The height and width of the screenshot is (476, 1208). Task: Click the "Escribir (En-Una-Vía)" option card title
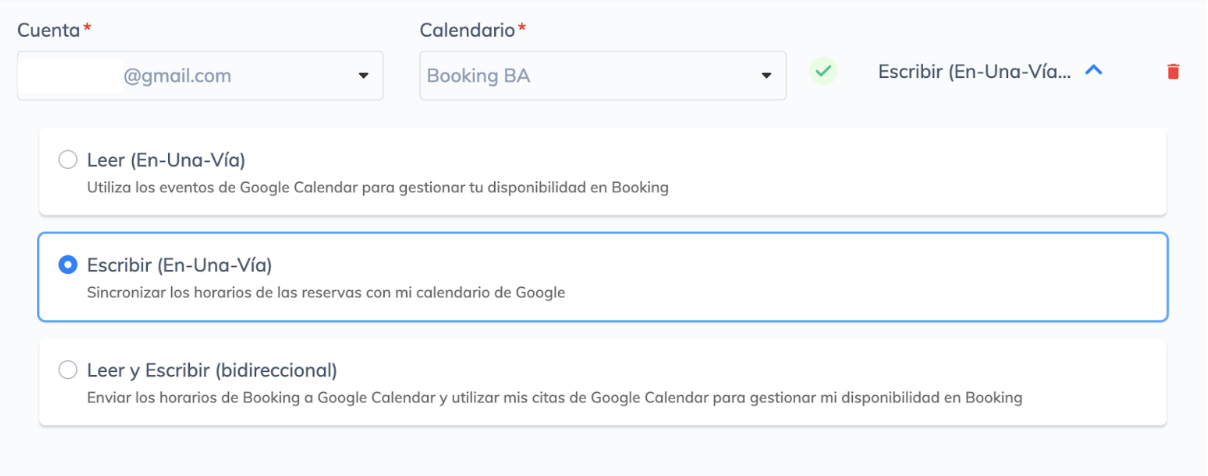point(180,265)
